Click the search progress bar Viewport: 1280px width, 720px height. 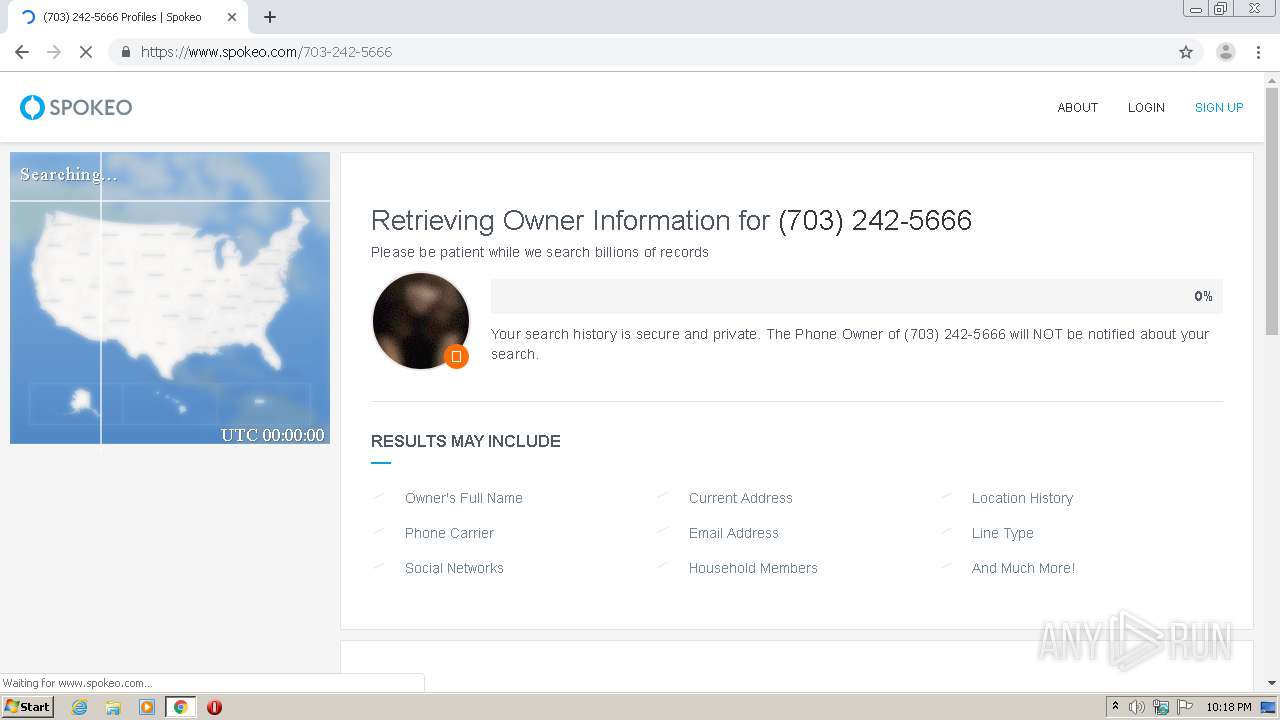coord(856,296)
